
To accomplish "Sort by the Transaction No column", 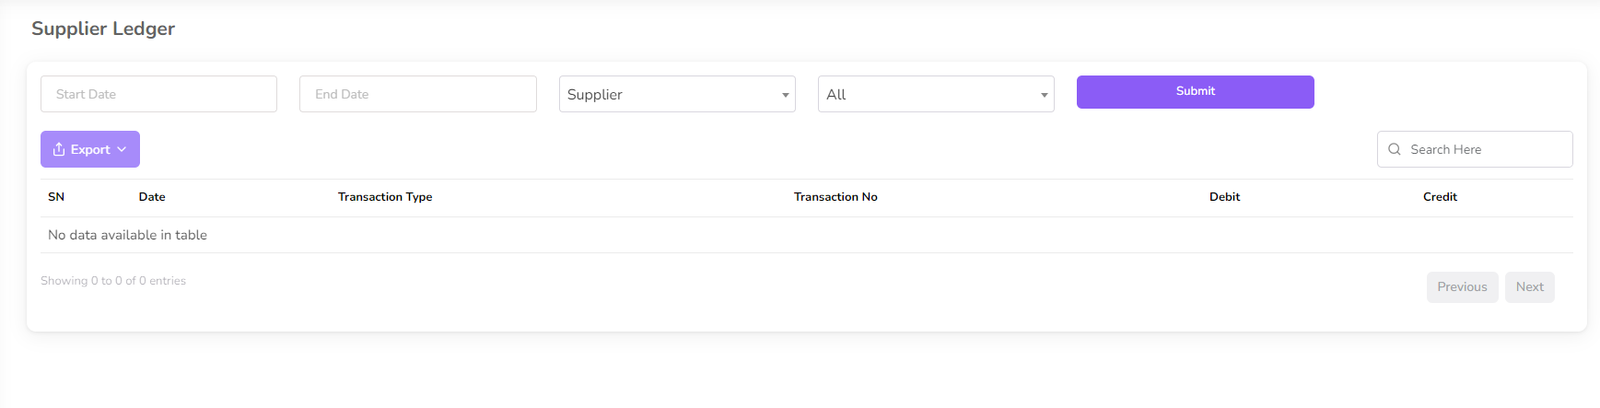I will 835,197.
